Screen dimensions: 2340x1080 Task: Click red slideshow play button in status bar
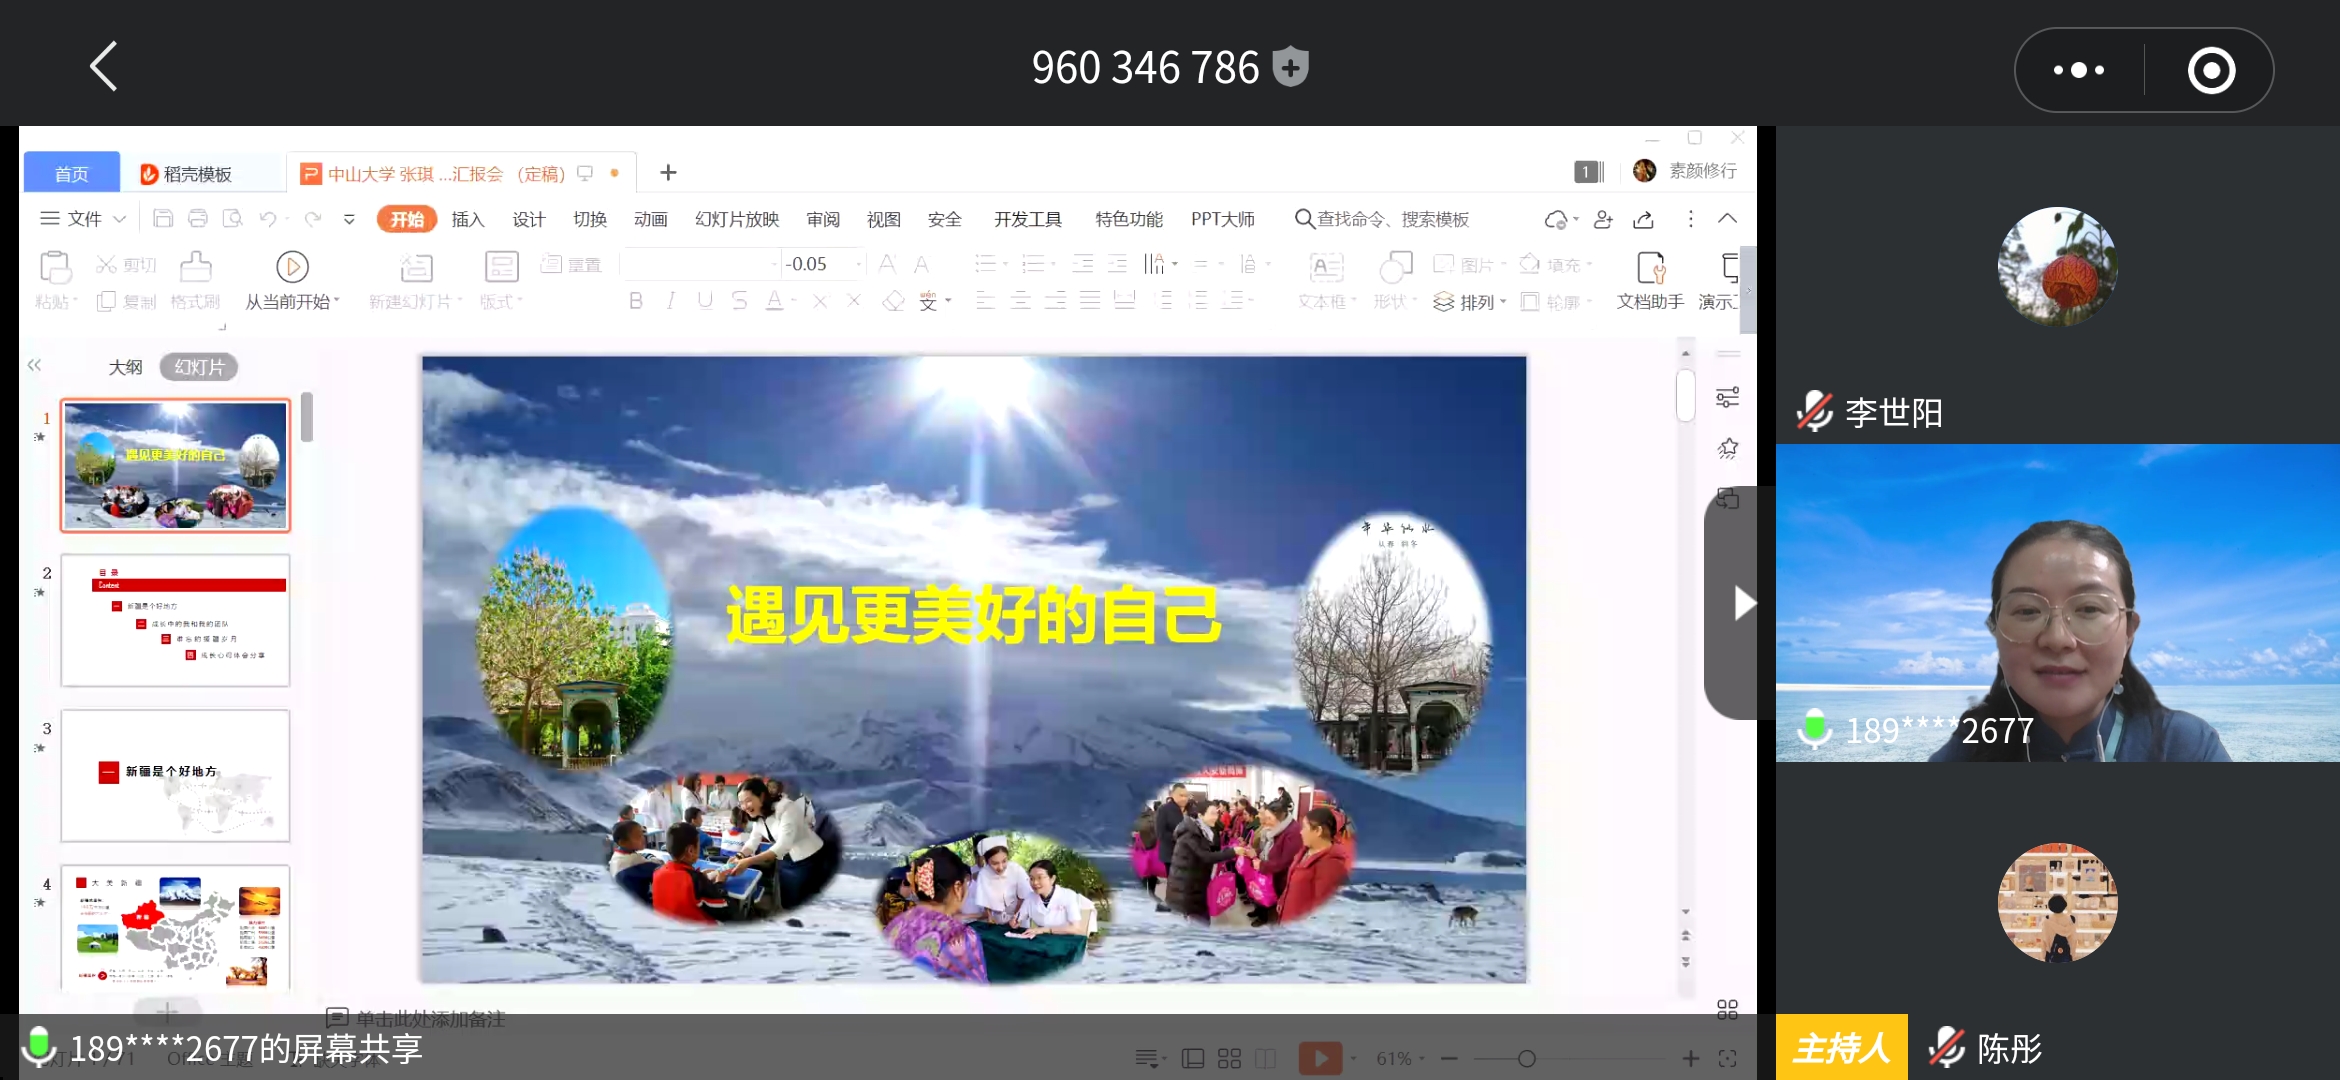coord(1320,1058)
